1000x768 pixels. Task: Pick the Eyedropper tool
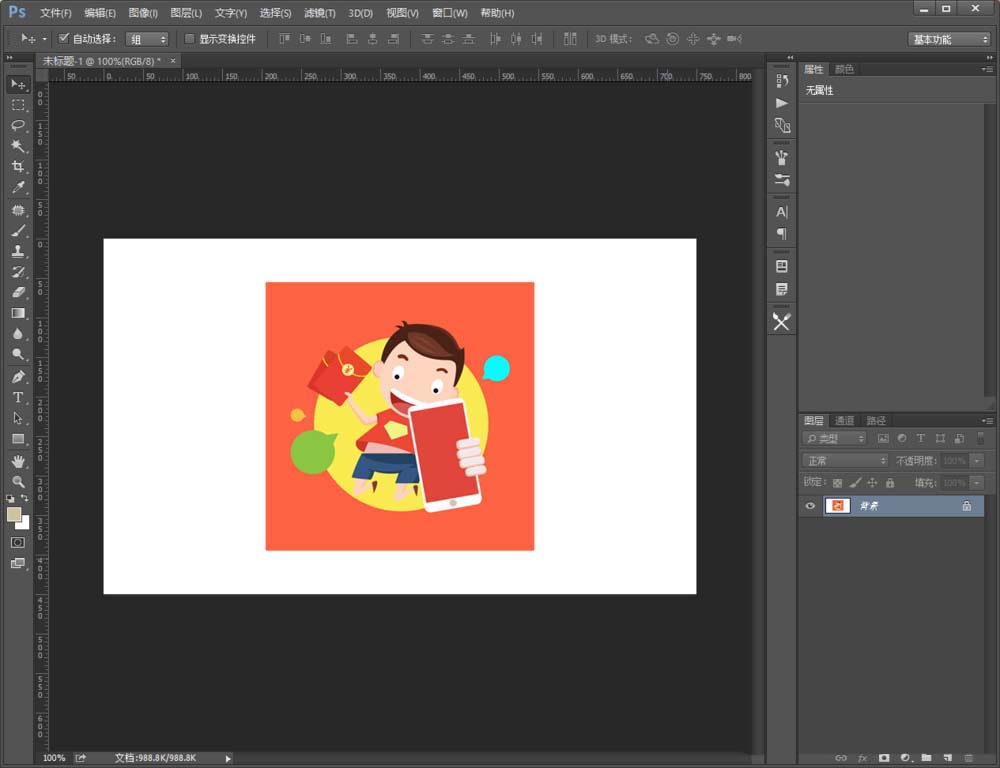pos(18,188)
